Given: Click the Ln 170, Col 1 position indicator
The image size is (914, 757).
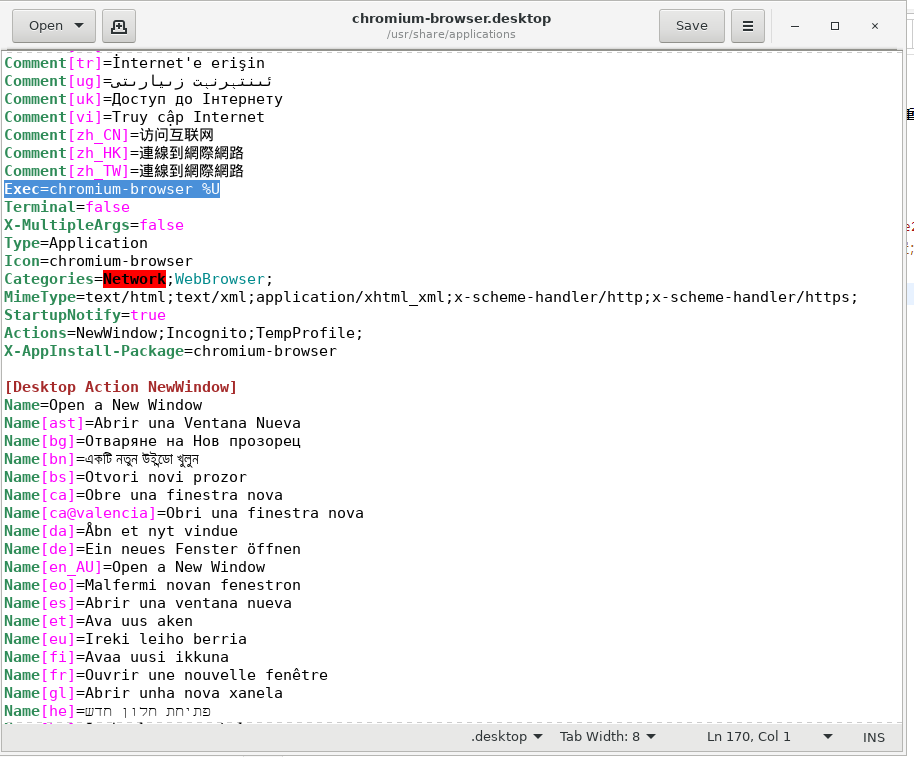Looking at the screenshot, I should point(748,737).
